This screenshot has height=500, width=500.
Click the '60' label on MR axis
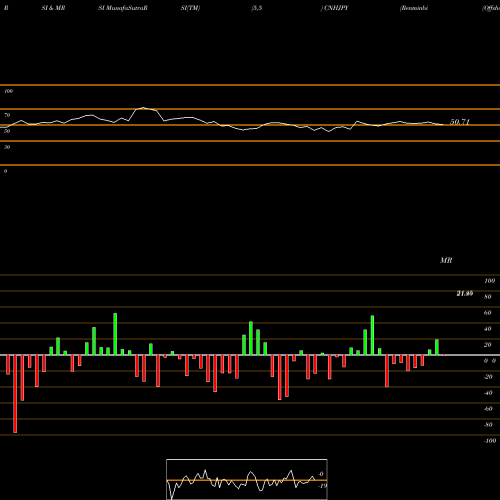click(488, 313)
